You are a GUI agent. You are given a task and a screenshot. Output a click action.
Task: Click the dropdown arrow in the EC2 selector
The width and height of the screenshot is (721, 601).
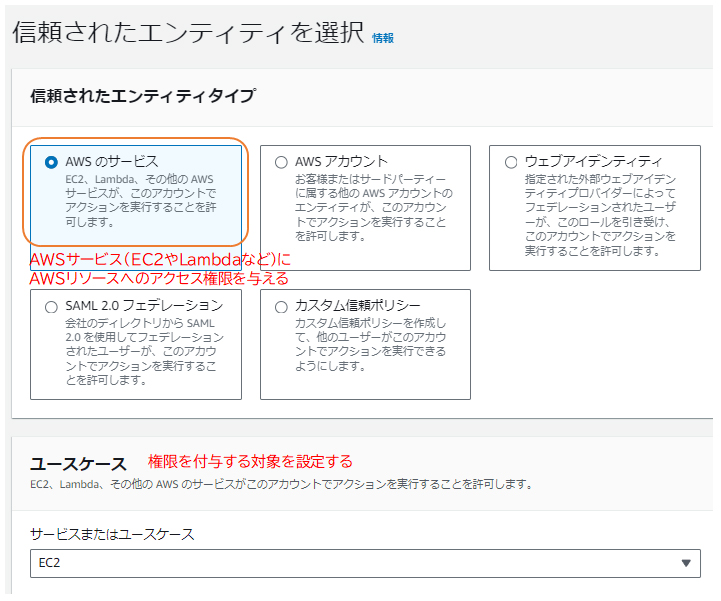685,563
